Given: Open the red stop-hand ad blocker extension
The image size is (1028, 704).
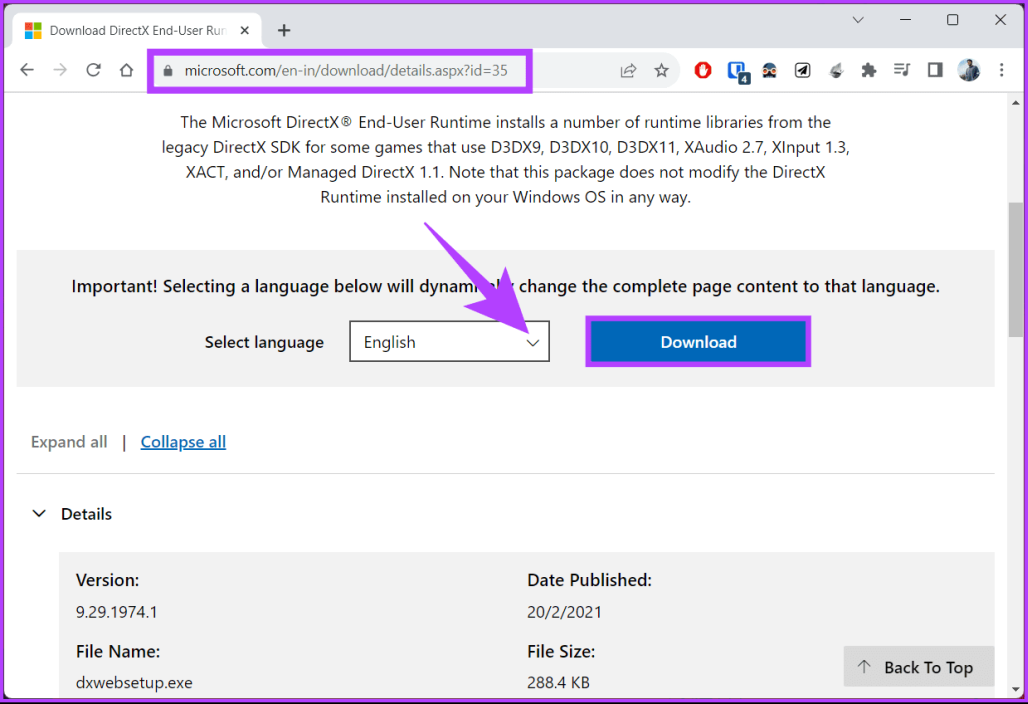Looking at the screenshot, I should (703, 70).
